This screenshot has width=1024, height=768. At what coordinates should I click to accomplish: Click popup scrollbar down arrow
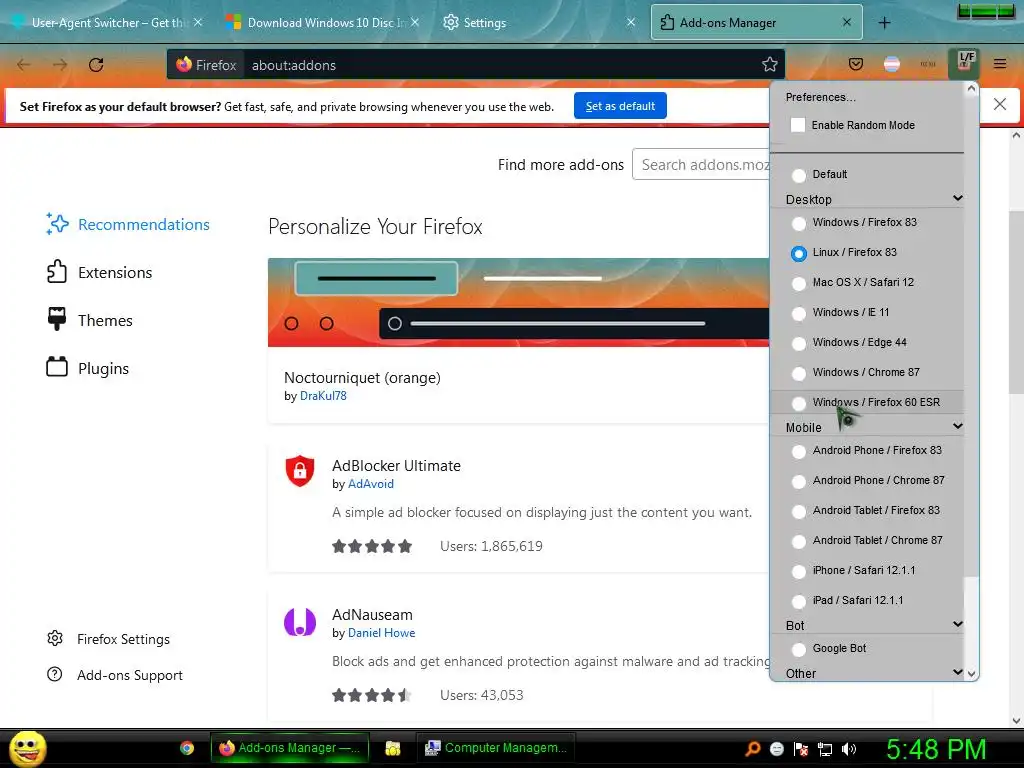971,673
